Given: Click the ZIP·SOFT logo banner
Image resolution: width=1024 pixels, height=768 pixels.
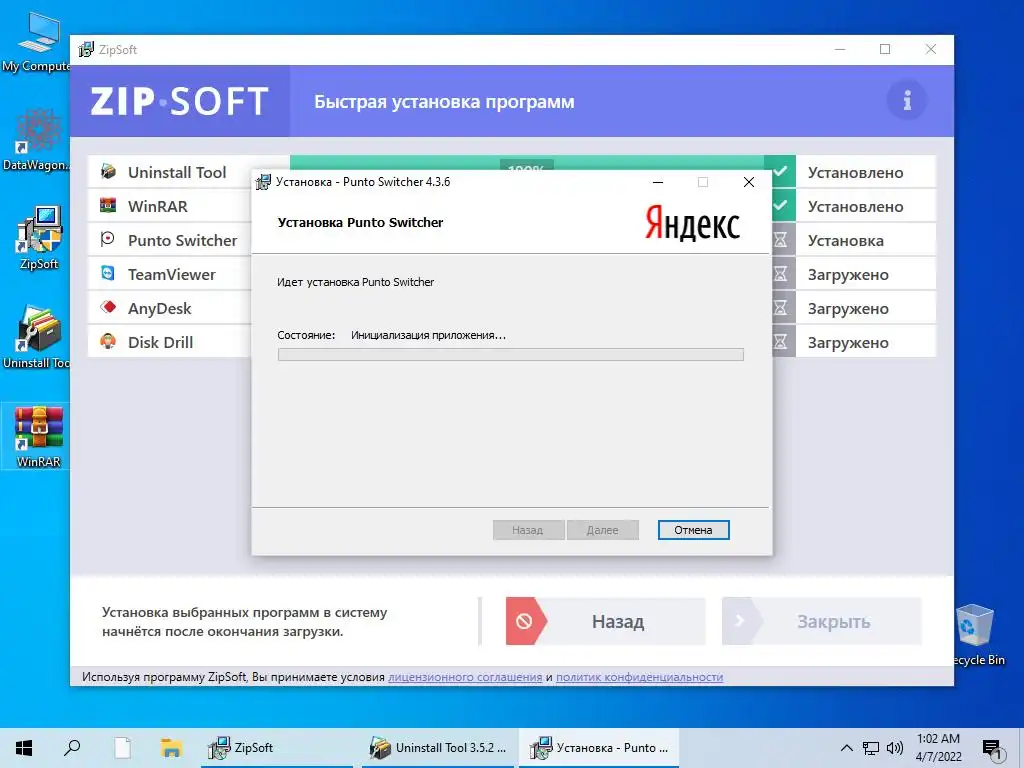Looking at the screenshot, I should coord(180,101).
